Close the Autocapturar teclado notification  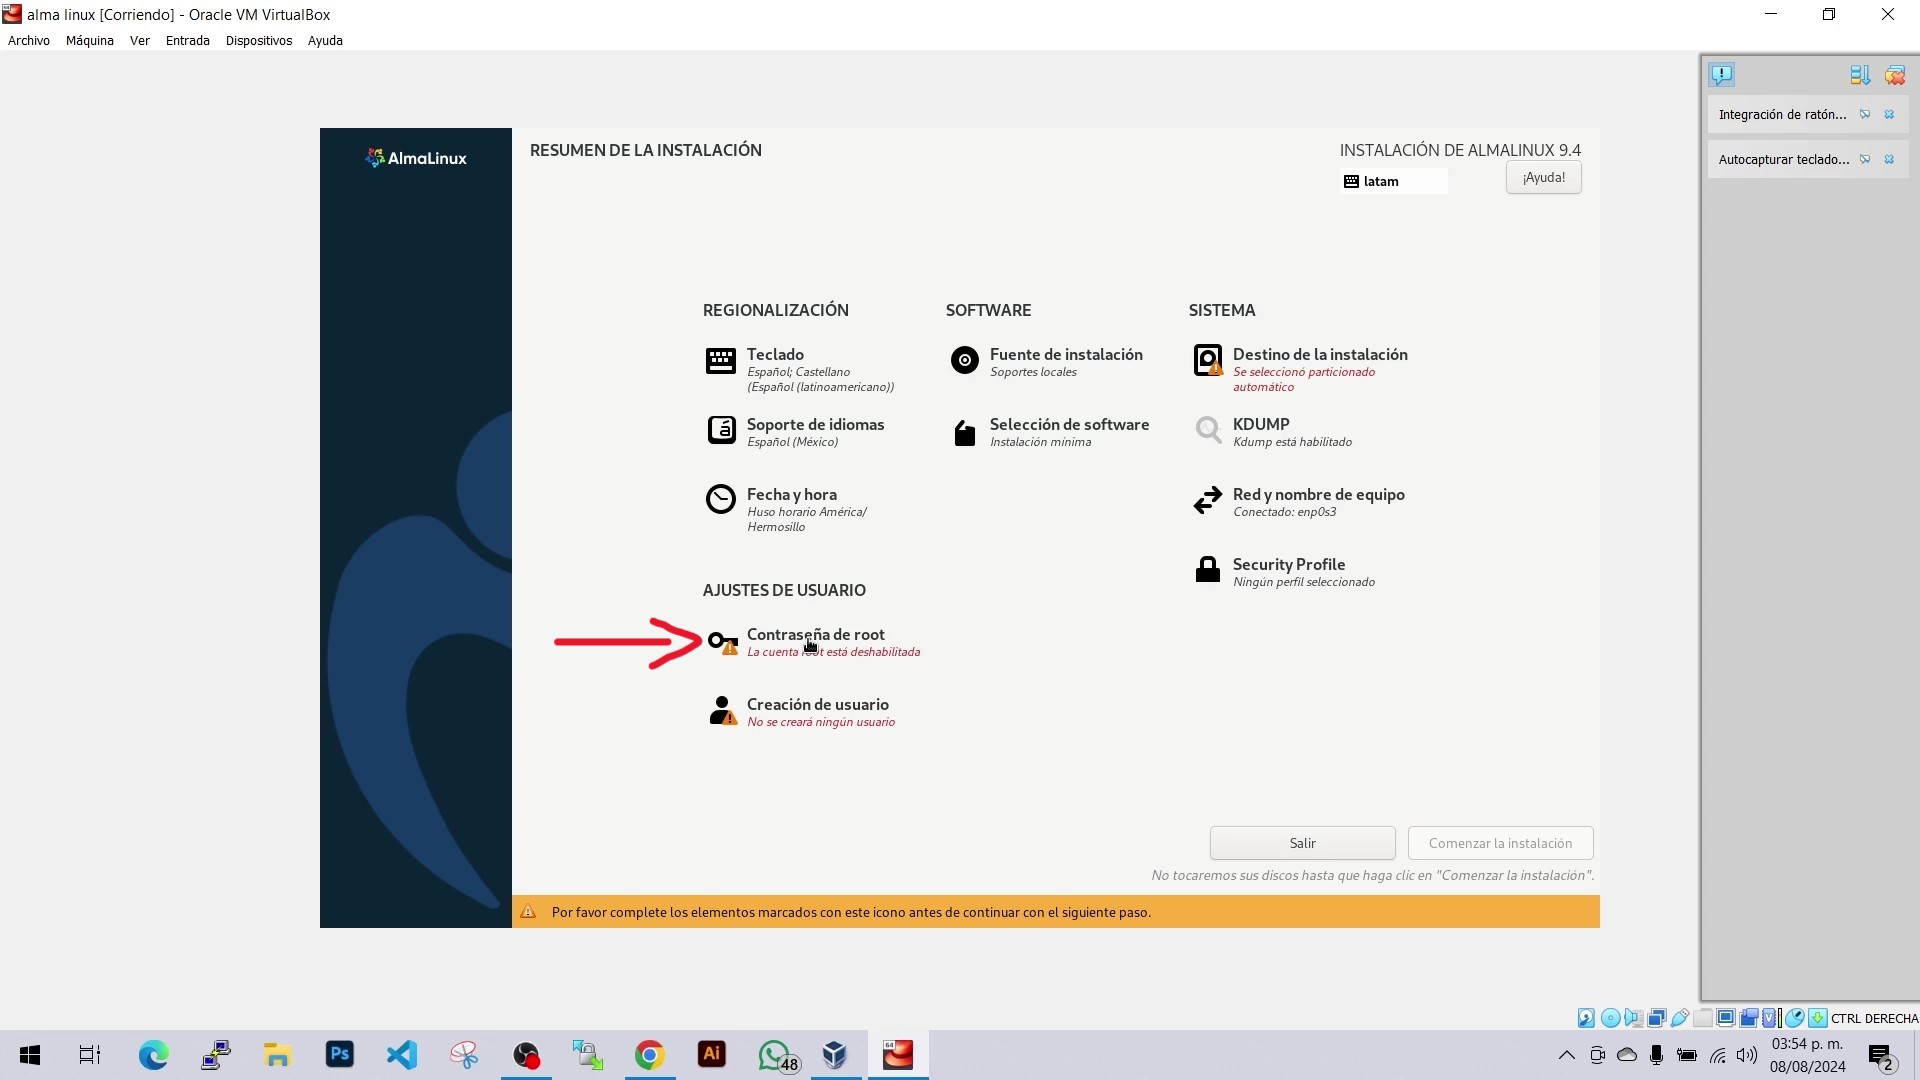[x=1889, y=159]
